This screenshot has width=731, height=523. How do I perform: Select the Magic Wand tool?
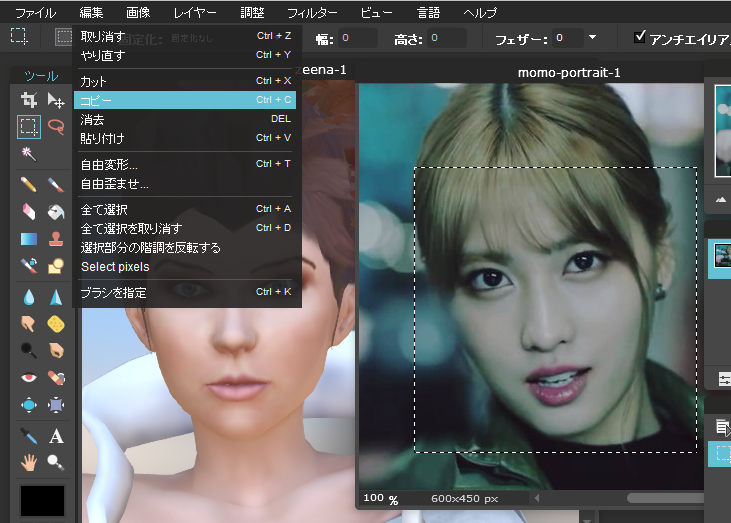pos(29,153)
